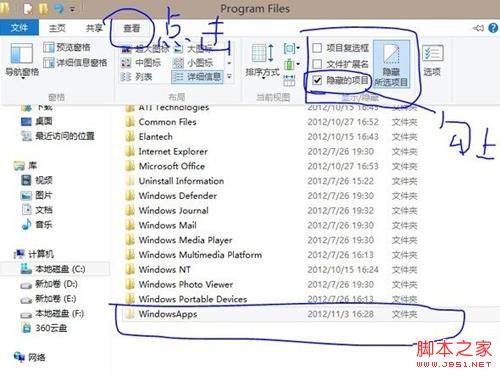Toggle the 详细信息窗格 details pane
The height and width of the screenshot is (375, 500).
(75, 63)
